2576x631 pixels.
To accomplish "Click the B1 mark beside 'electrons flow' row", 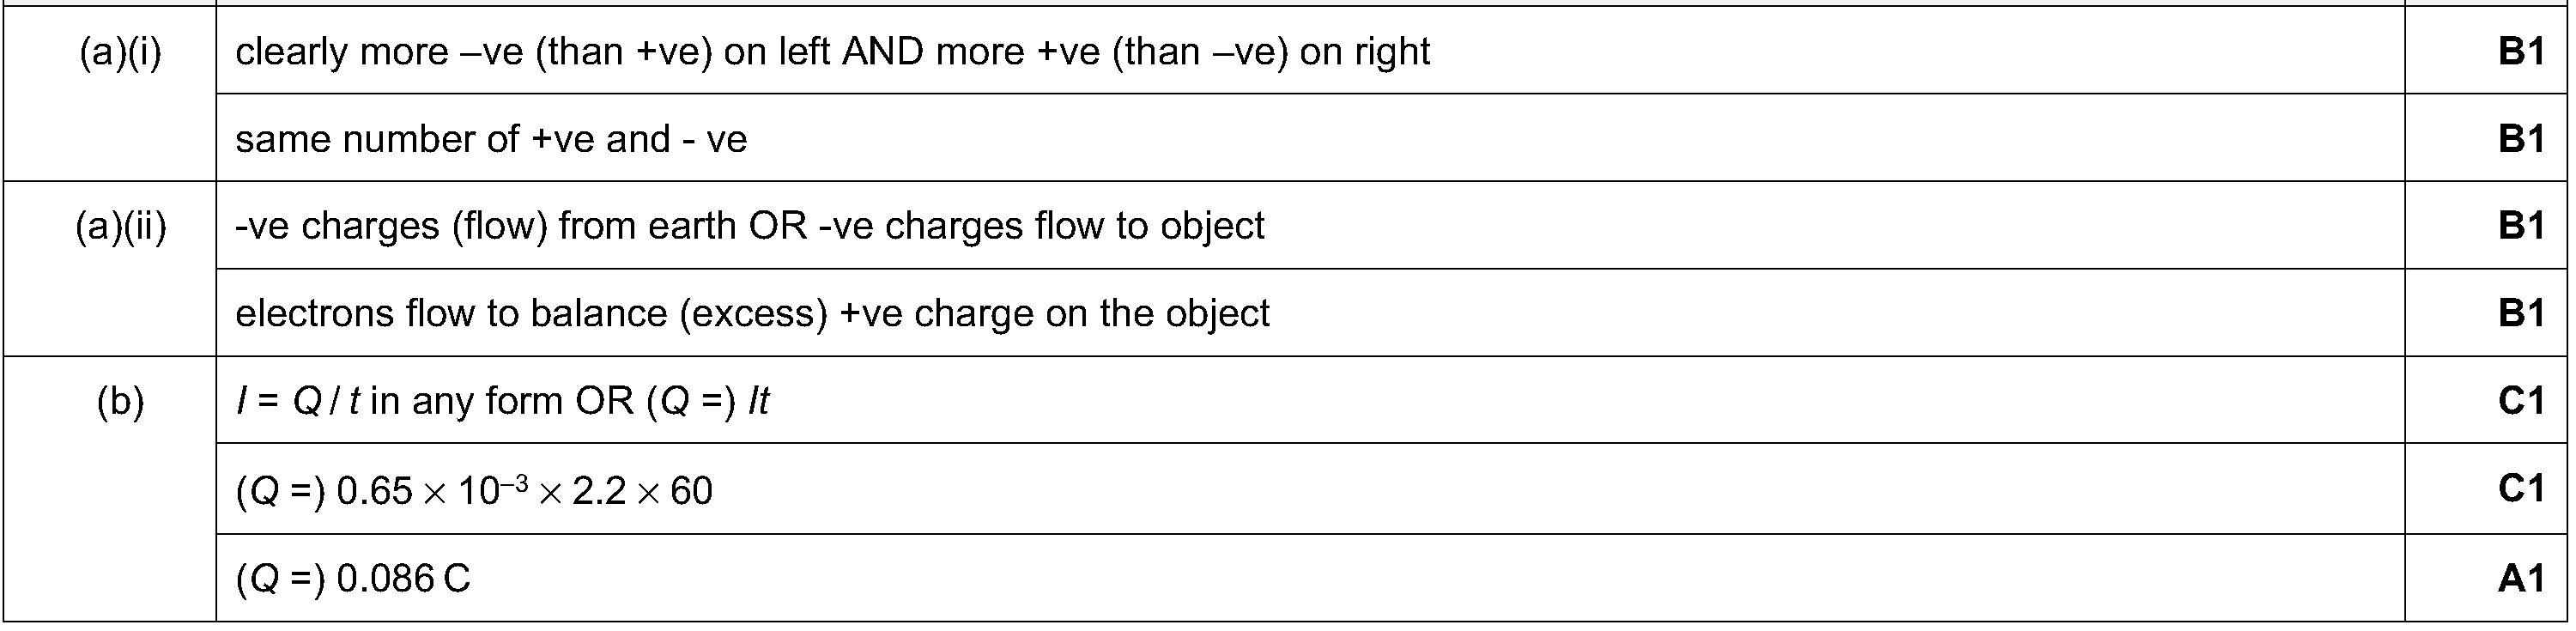I will pyautogui.click(x=2520, y=314).
